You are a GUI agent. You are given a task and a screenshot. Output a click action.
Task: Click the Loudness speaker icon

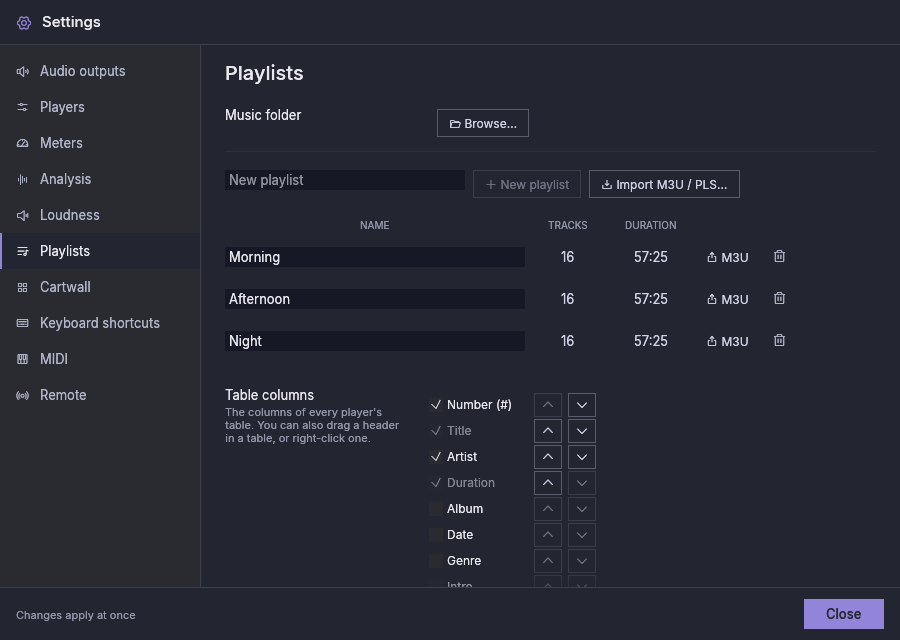pos(22,215)
